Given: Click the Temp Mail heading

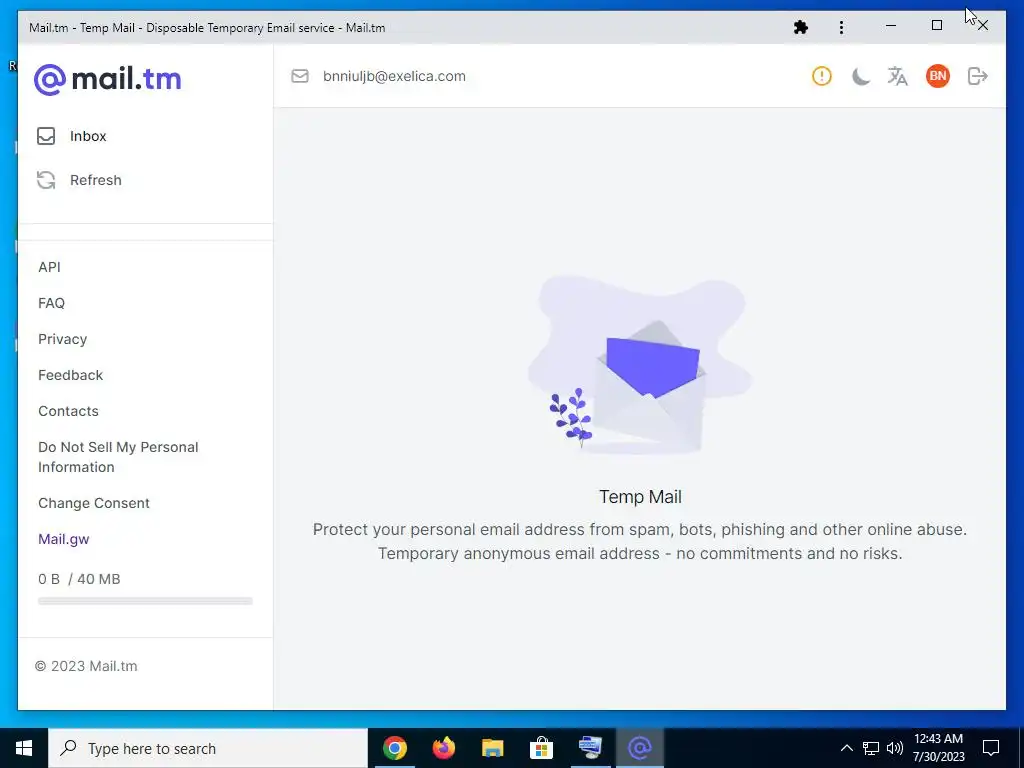Looking at the screenshot, I should click(640, 497).
